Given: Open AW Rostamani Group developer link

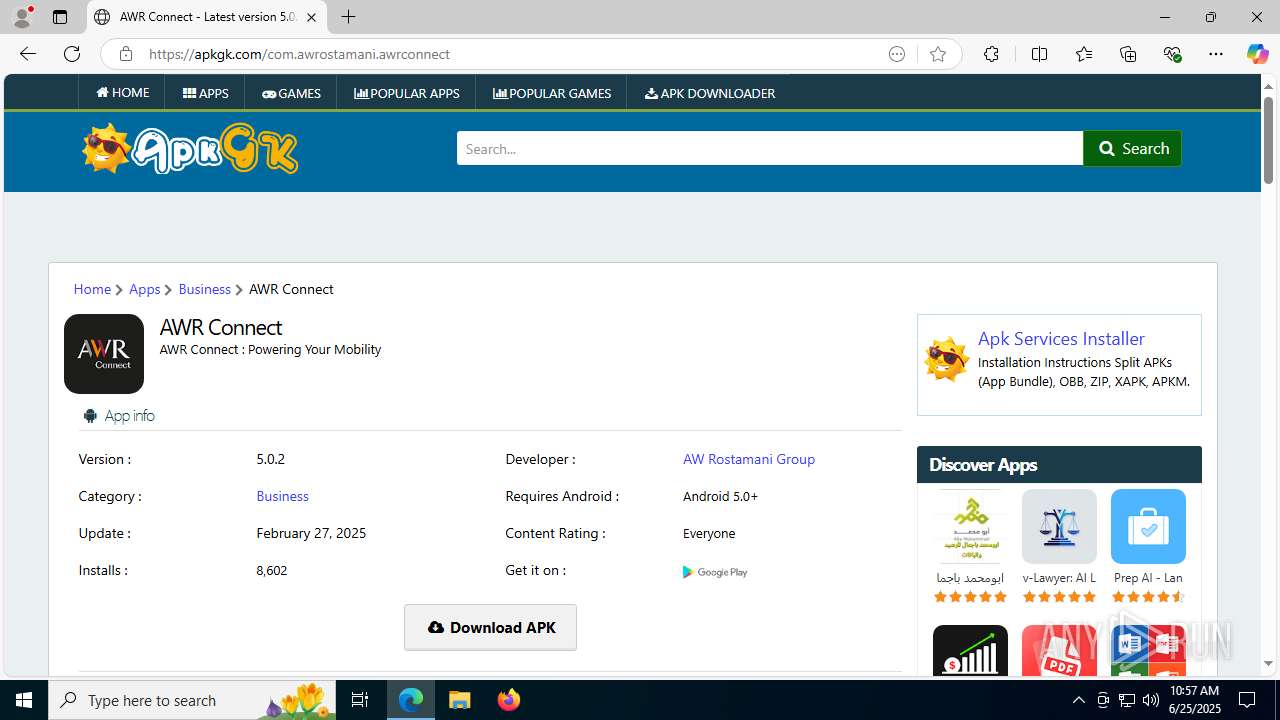Looking at the screenshot, I should coord(749,459).
